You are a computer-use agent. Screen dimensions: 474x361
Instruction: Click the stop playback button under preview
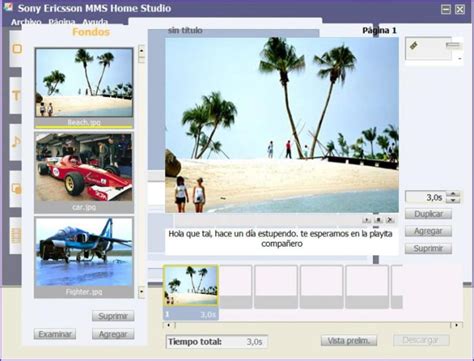[x=378, y=220]
